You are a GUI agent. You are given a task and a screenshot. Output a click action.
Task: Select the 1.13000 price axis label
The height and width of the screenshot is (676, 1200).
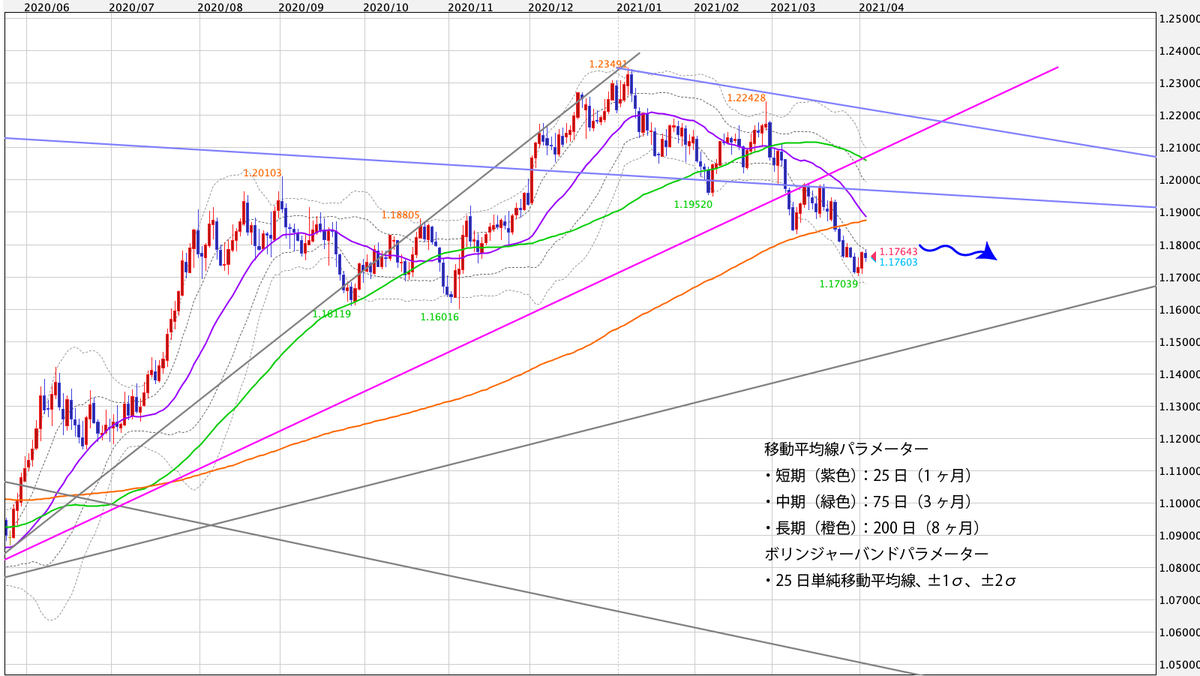coord(1178,407)
